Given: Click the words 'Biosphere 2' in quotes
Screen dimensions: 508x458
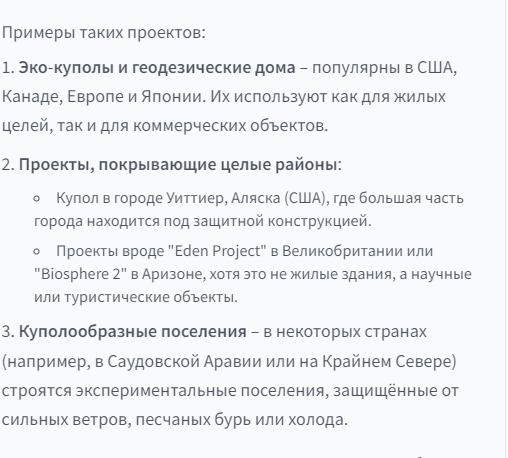Looking at the screenshot, I should tap(80, 274).
